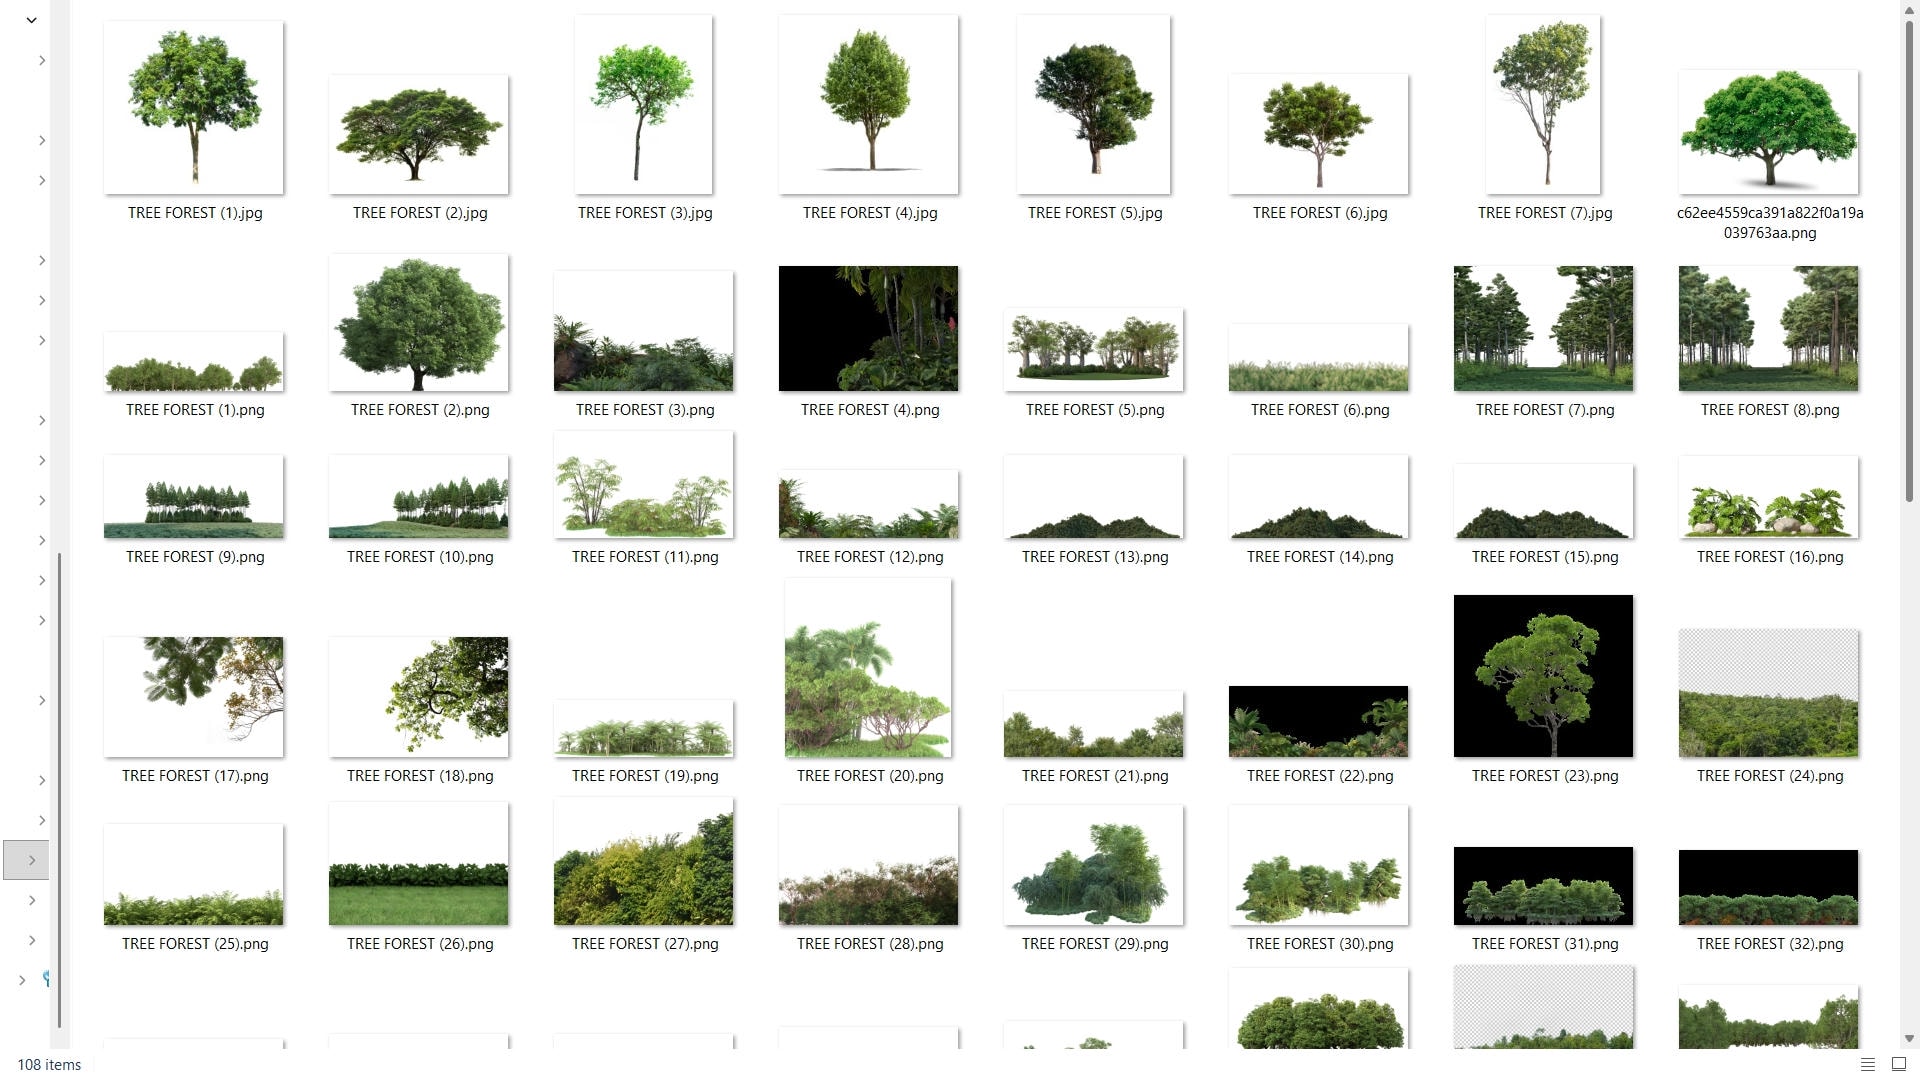Switch to large thumbnails view icon
This screenshot has height=1080, width=1920.
pyautogui.click(x=1899, y=1064)
